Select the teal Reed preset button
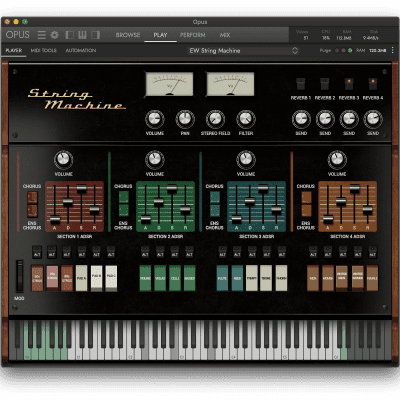The image size is (400, 400). coord(237,278)
